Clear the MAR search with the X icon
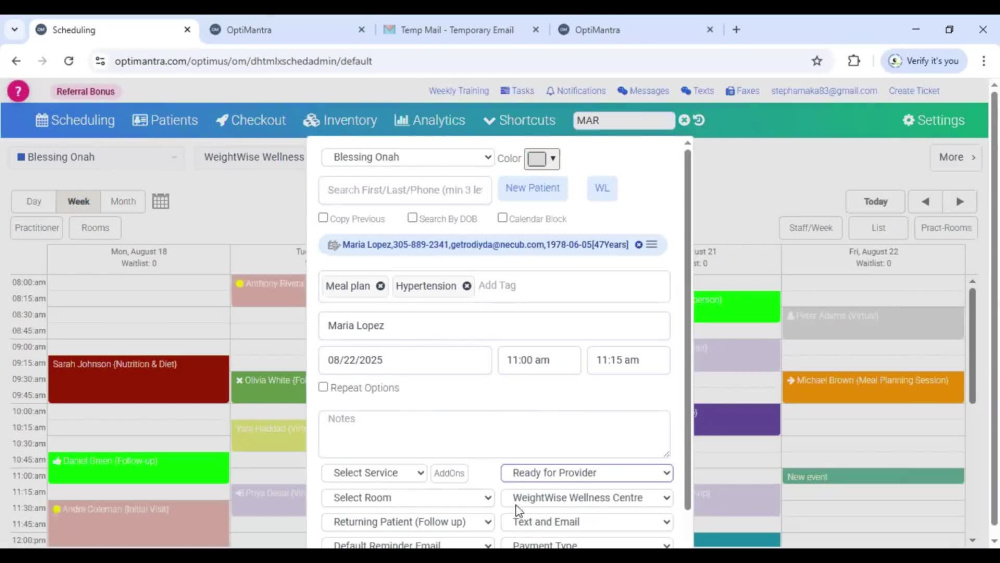 (x=684, y=120)
